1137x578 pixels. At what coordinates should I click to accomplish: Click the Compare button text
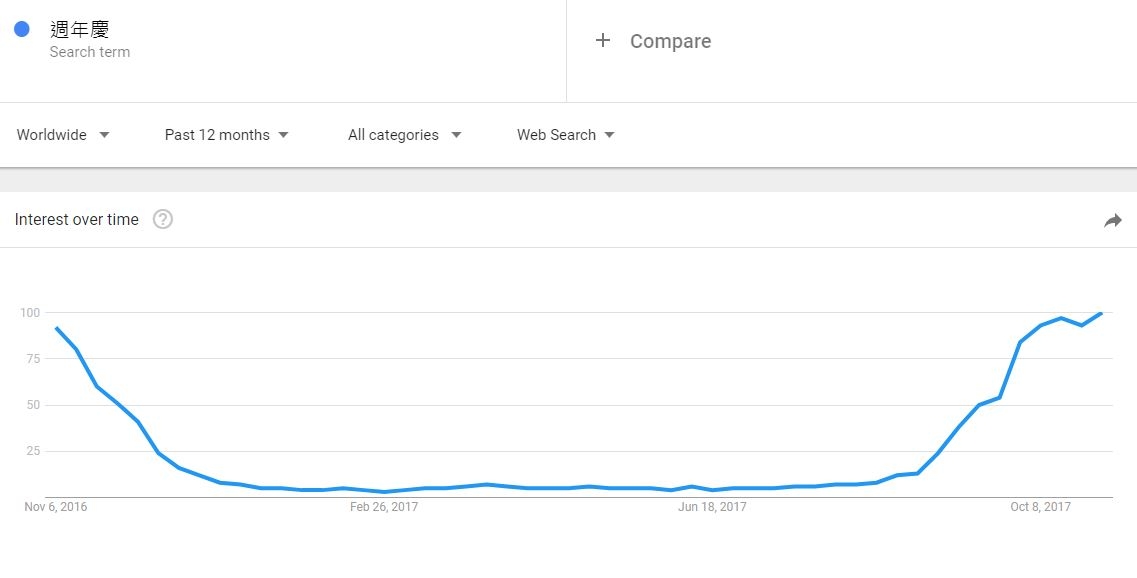click(670, 41)
